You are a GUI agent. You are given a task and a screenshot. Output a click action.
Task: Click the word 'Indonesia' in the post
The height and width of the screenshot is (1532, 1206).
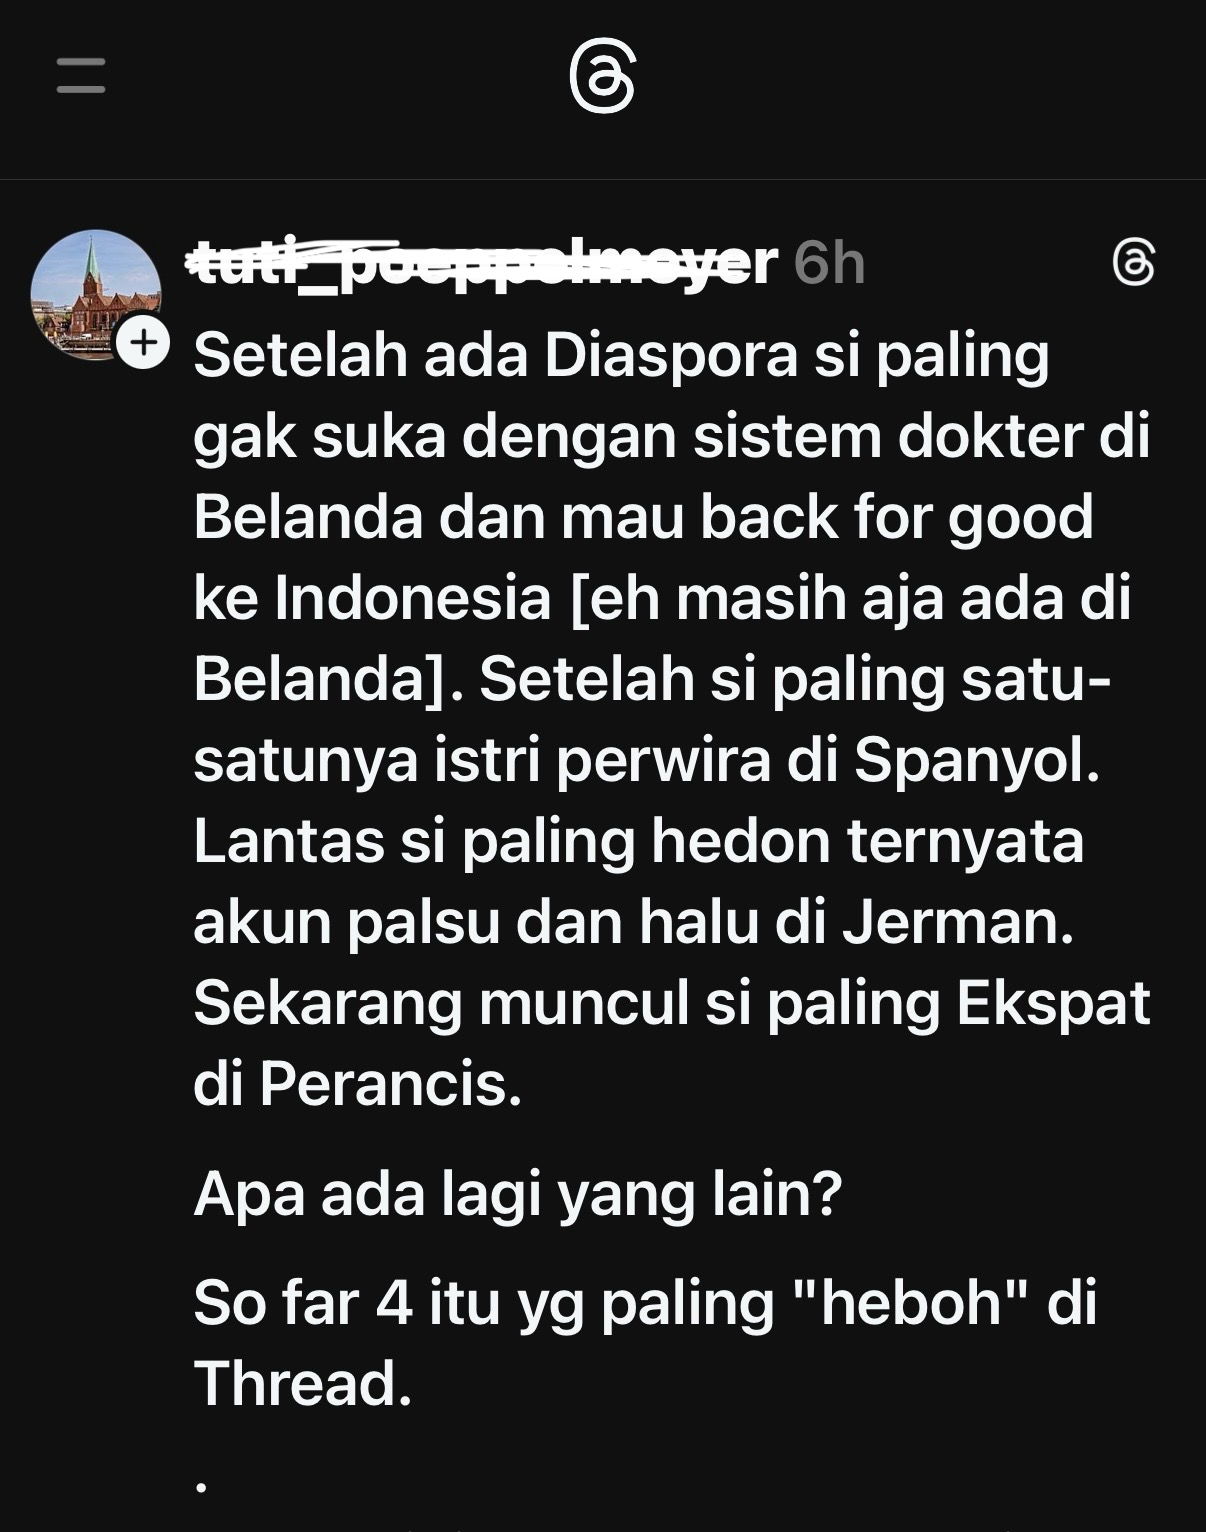coord(413,598)
